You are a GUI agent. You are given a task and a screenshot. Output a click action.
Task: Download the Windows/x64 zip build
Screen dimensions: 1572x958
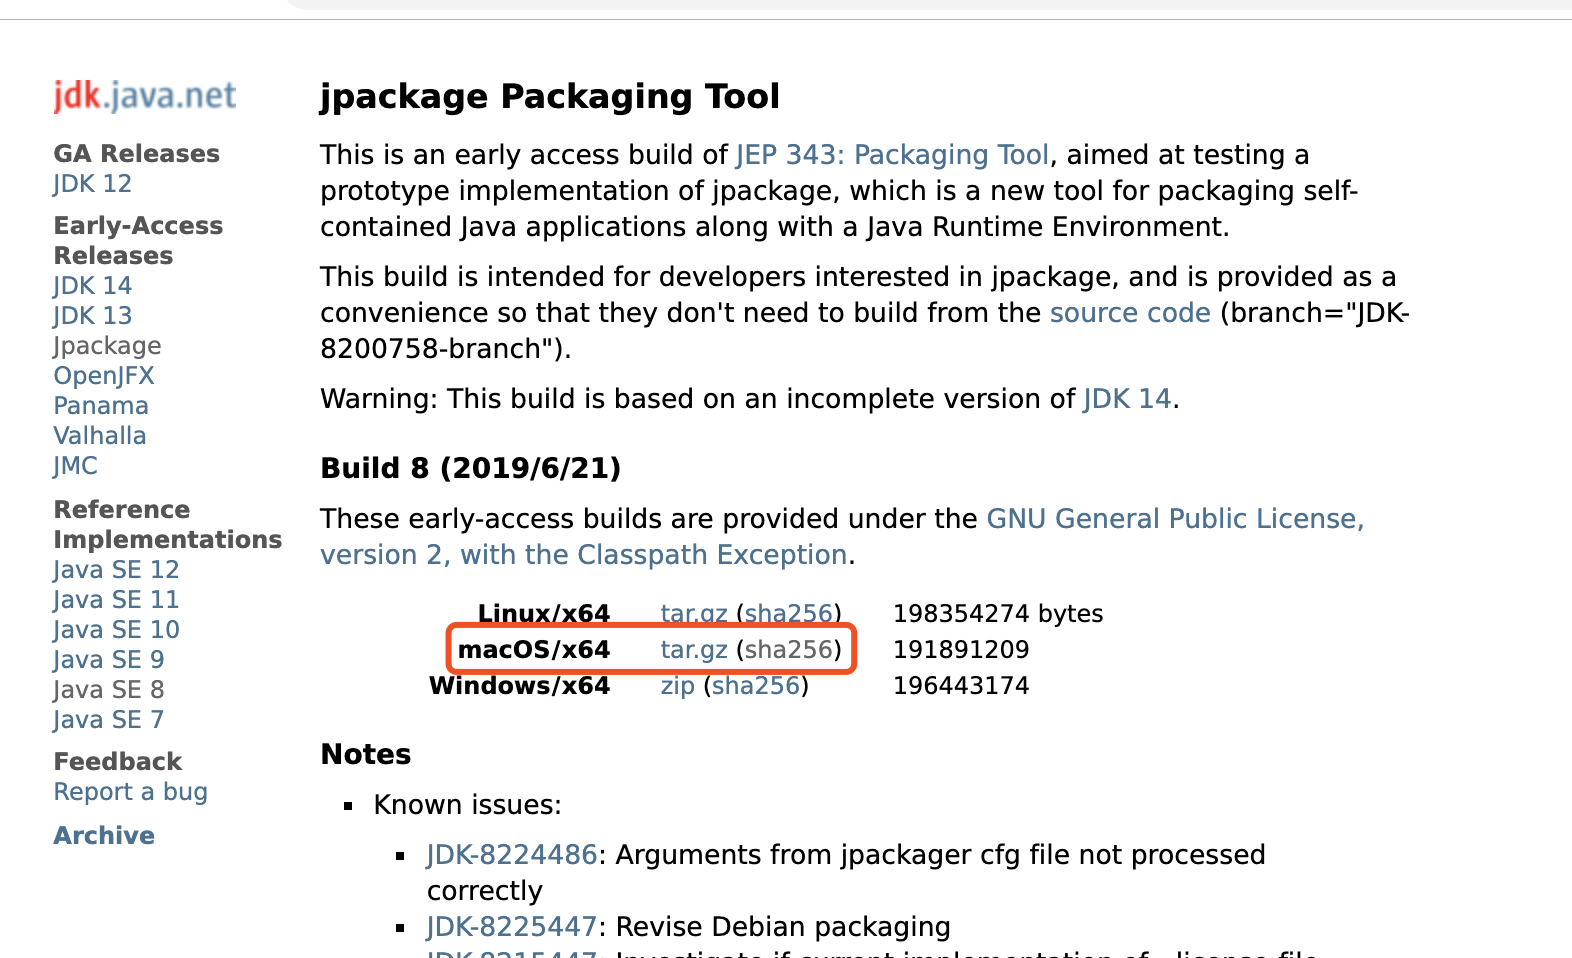click(677, 685)
